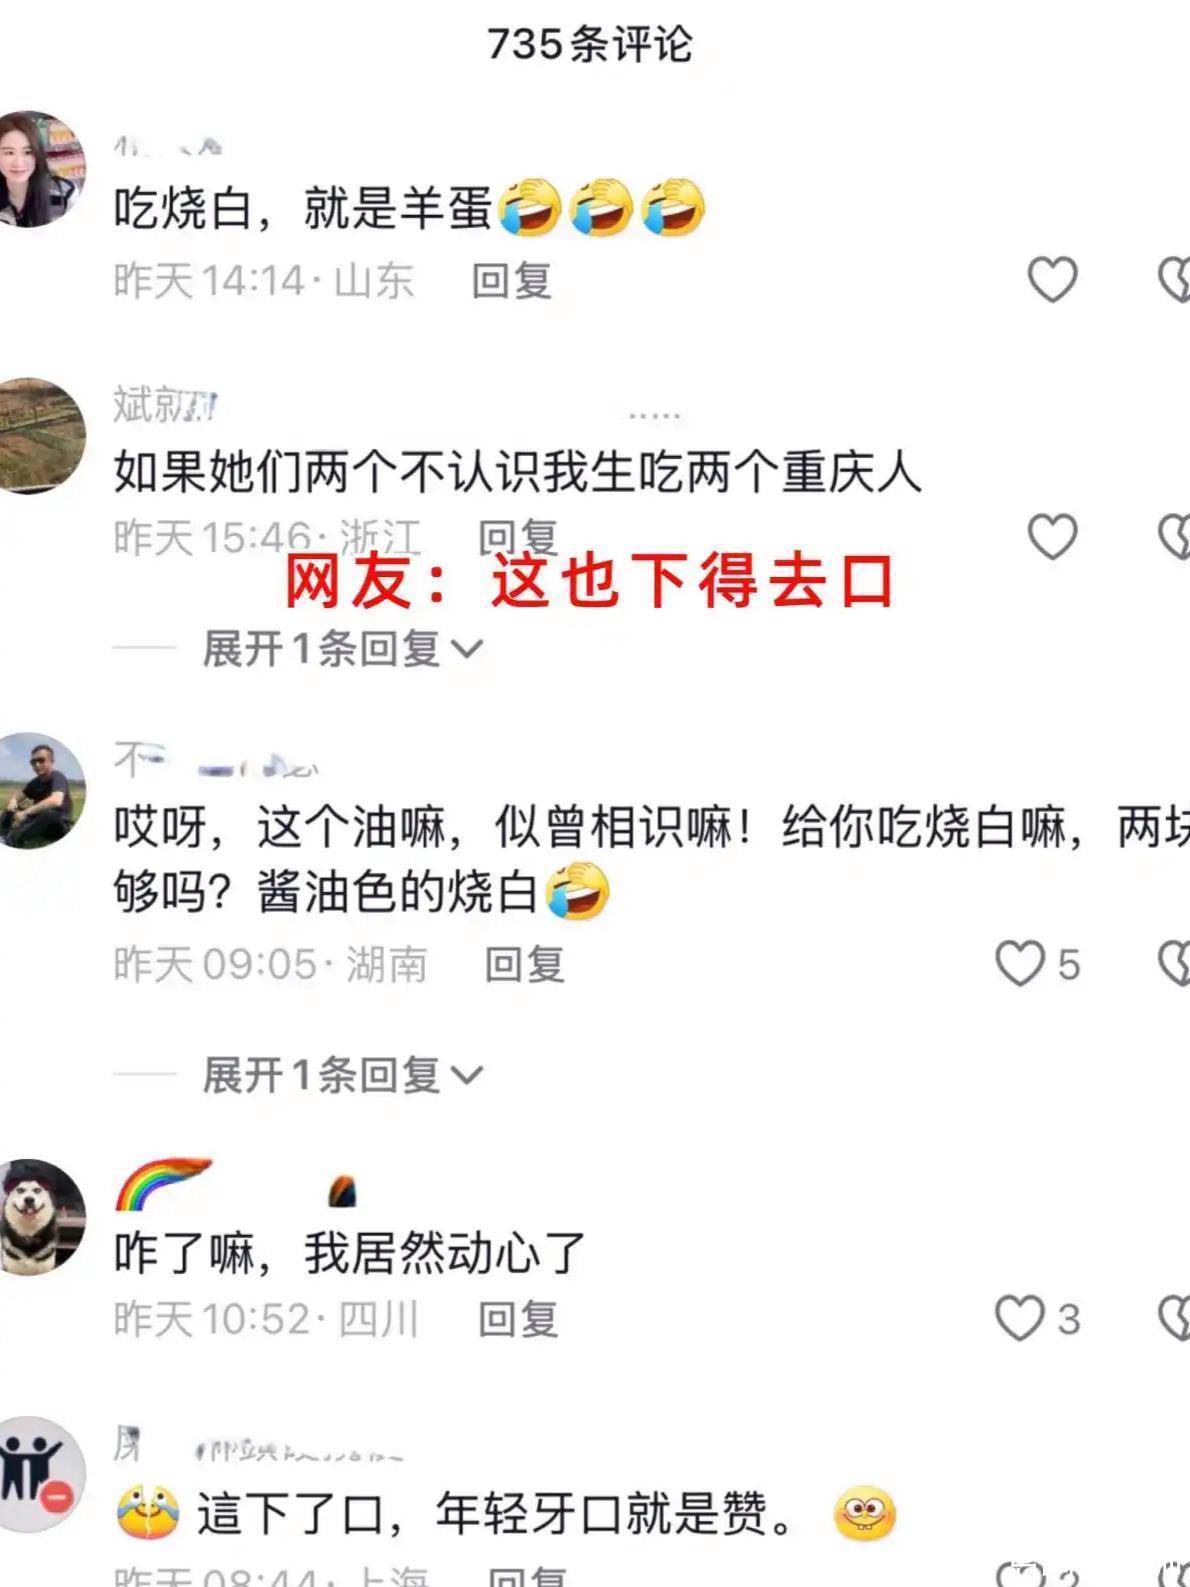Dislike the Hunan 09:05 comment
Viewport: 1190px width, 1587px height.
tap(1175, 963)
